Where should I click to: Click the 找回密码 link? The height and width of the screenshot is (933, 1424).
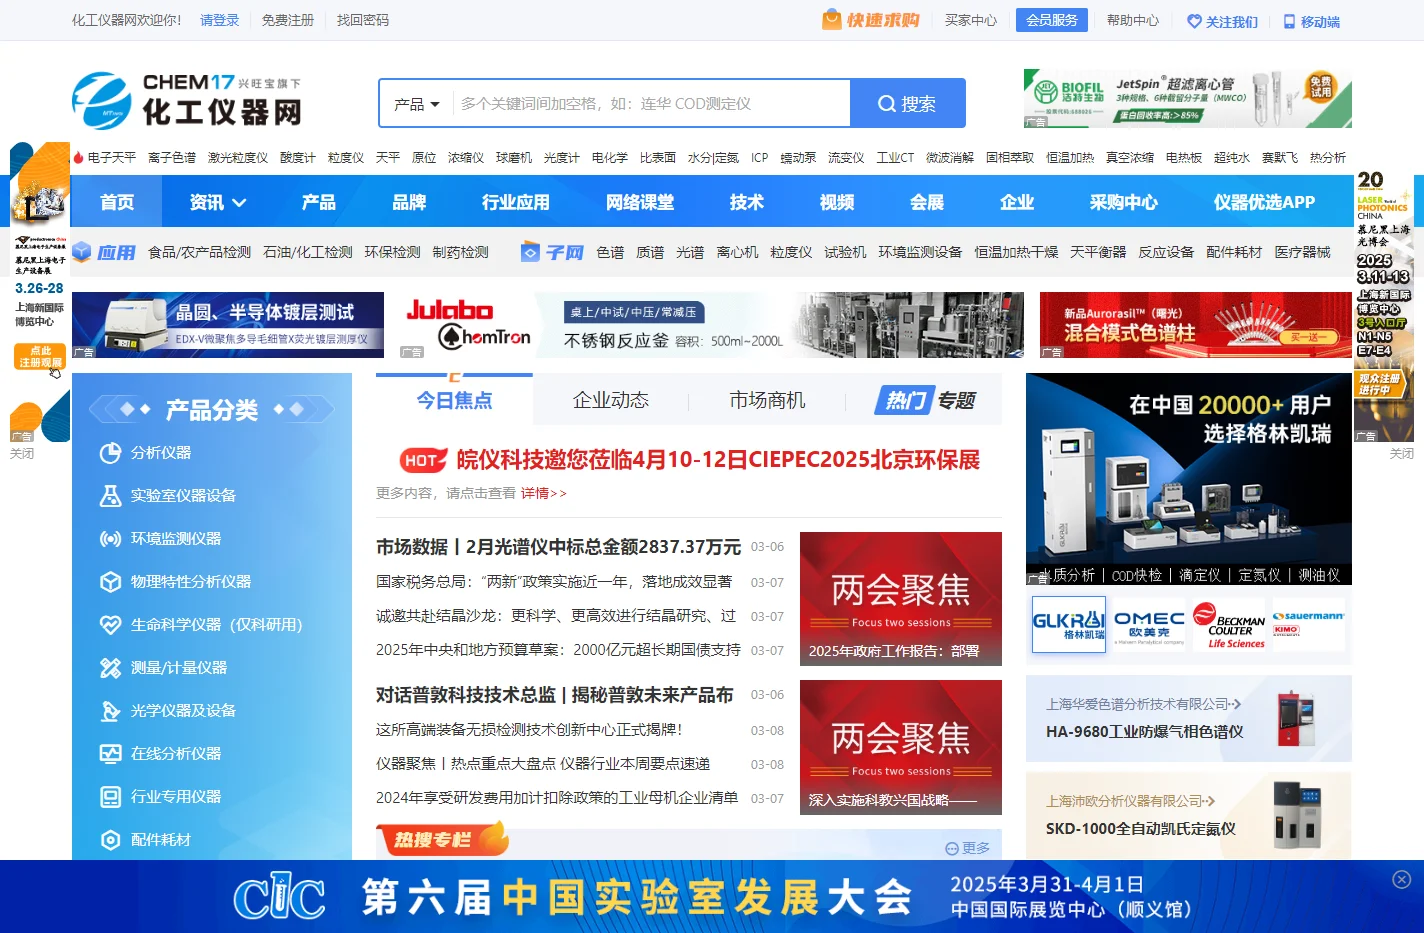tap(363, 20)
